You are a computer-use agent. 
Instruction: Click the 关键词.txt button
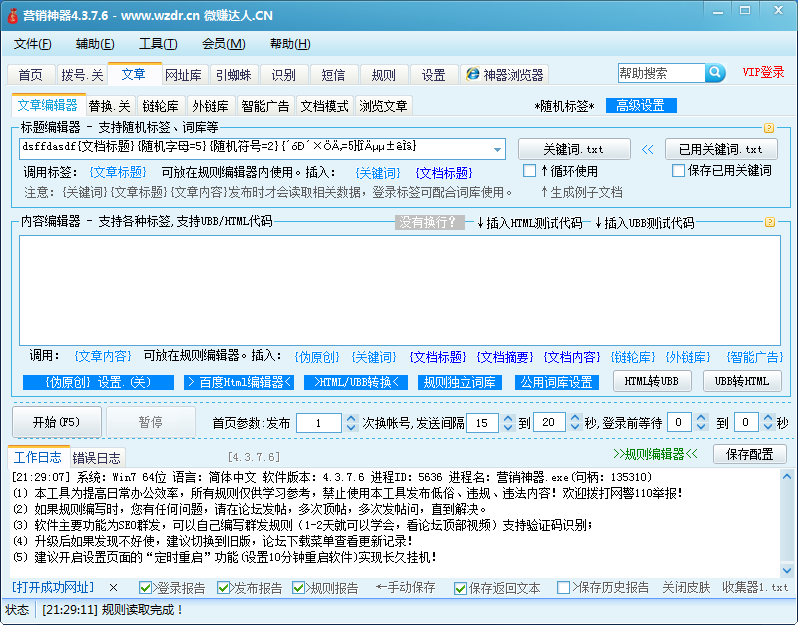point(574,150)
